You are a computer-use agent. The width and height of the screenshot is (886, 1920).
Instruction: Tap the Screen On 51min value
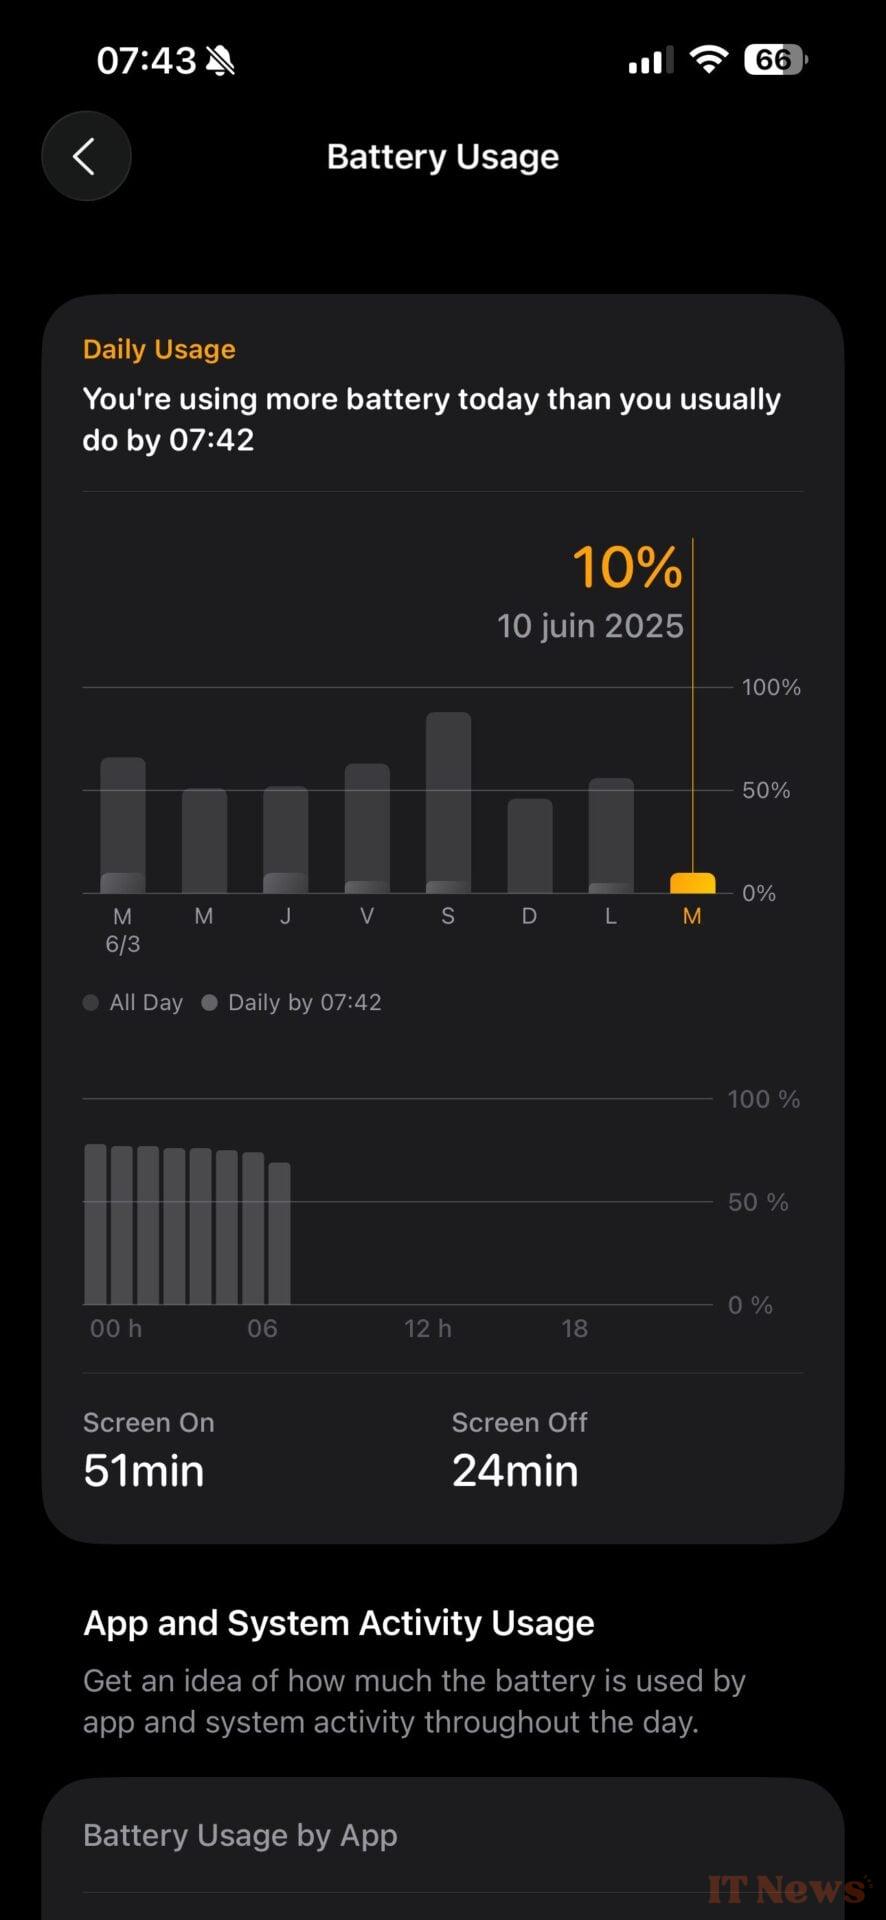144,1471
